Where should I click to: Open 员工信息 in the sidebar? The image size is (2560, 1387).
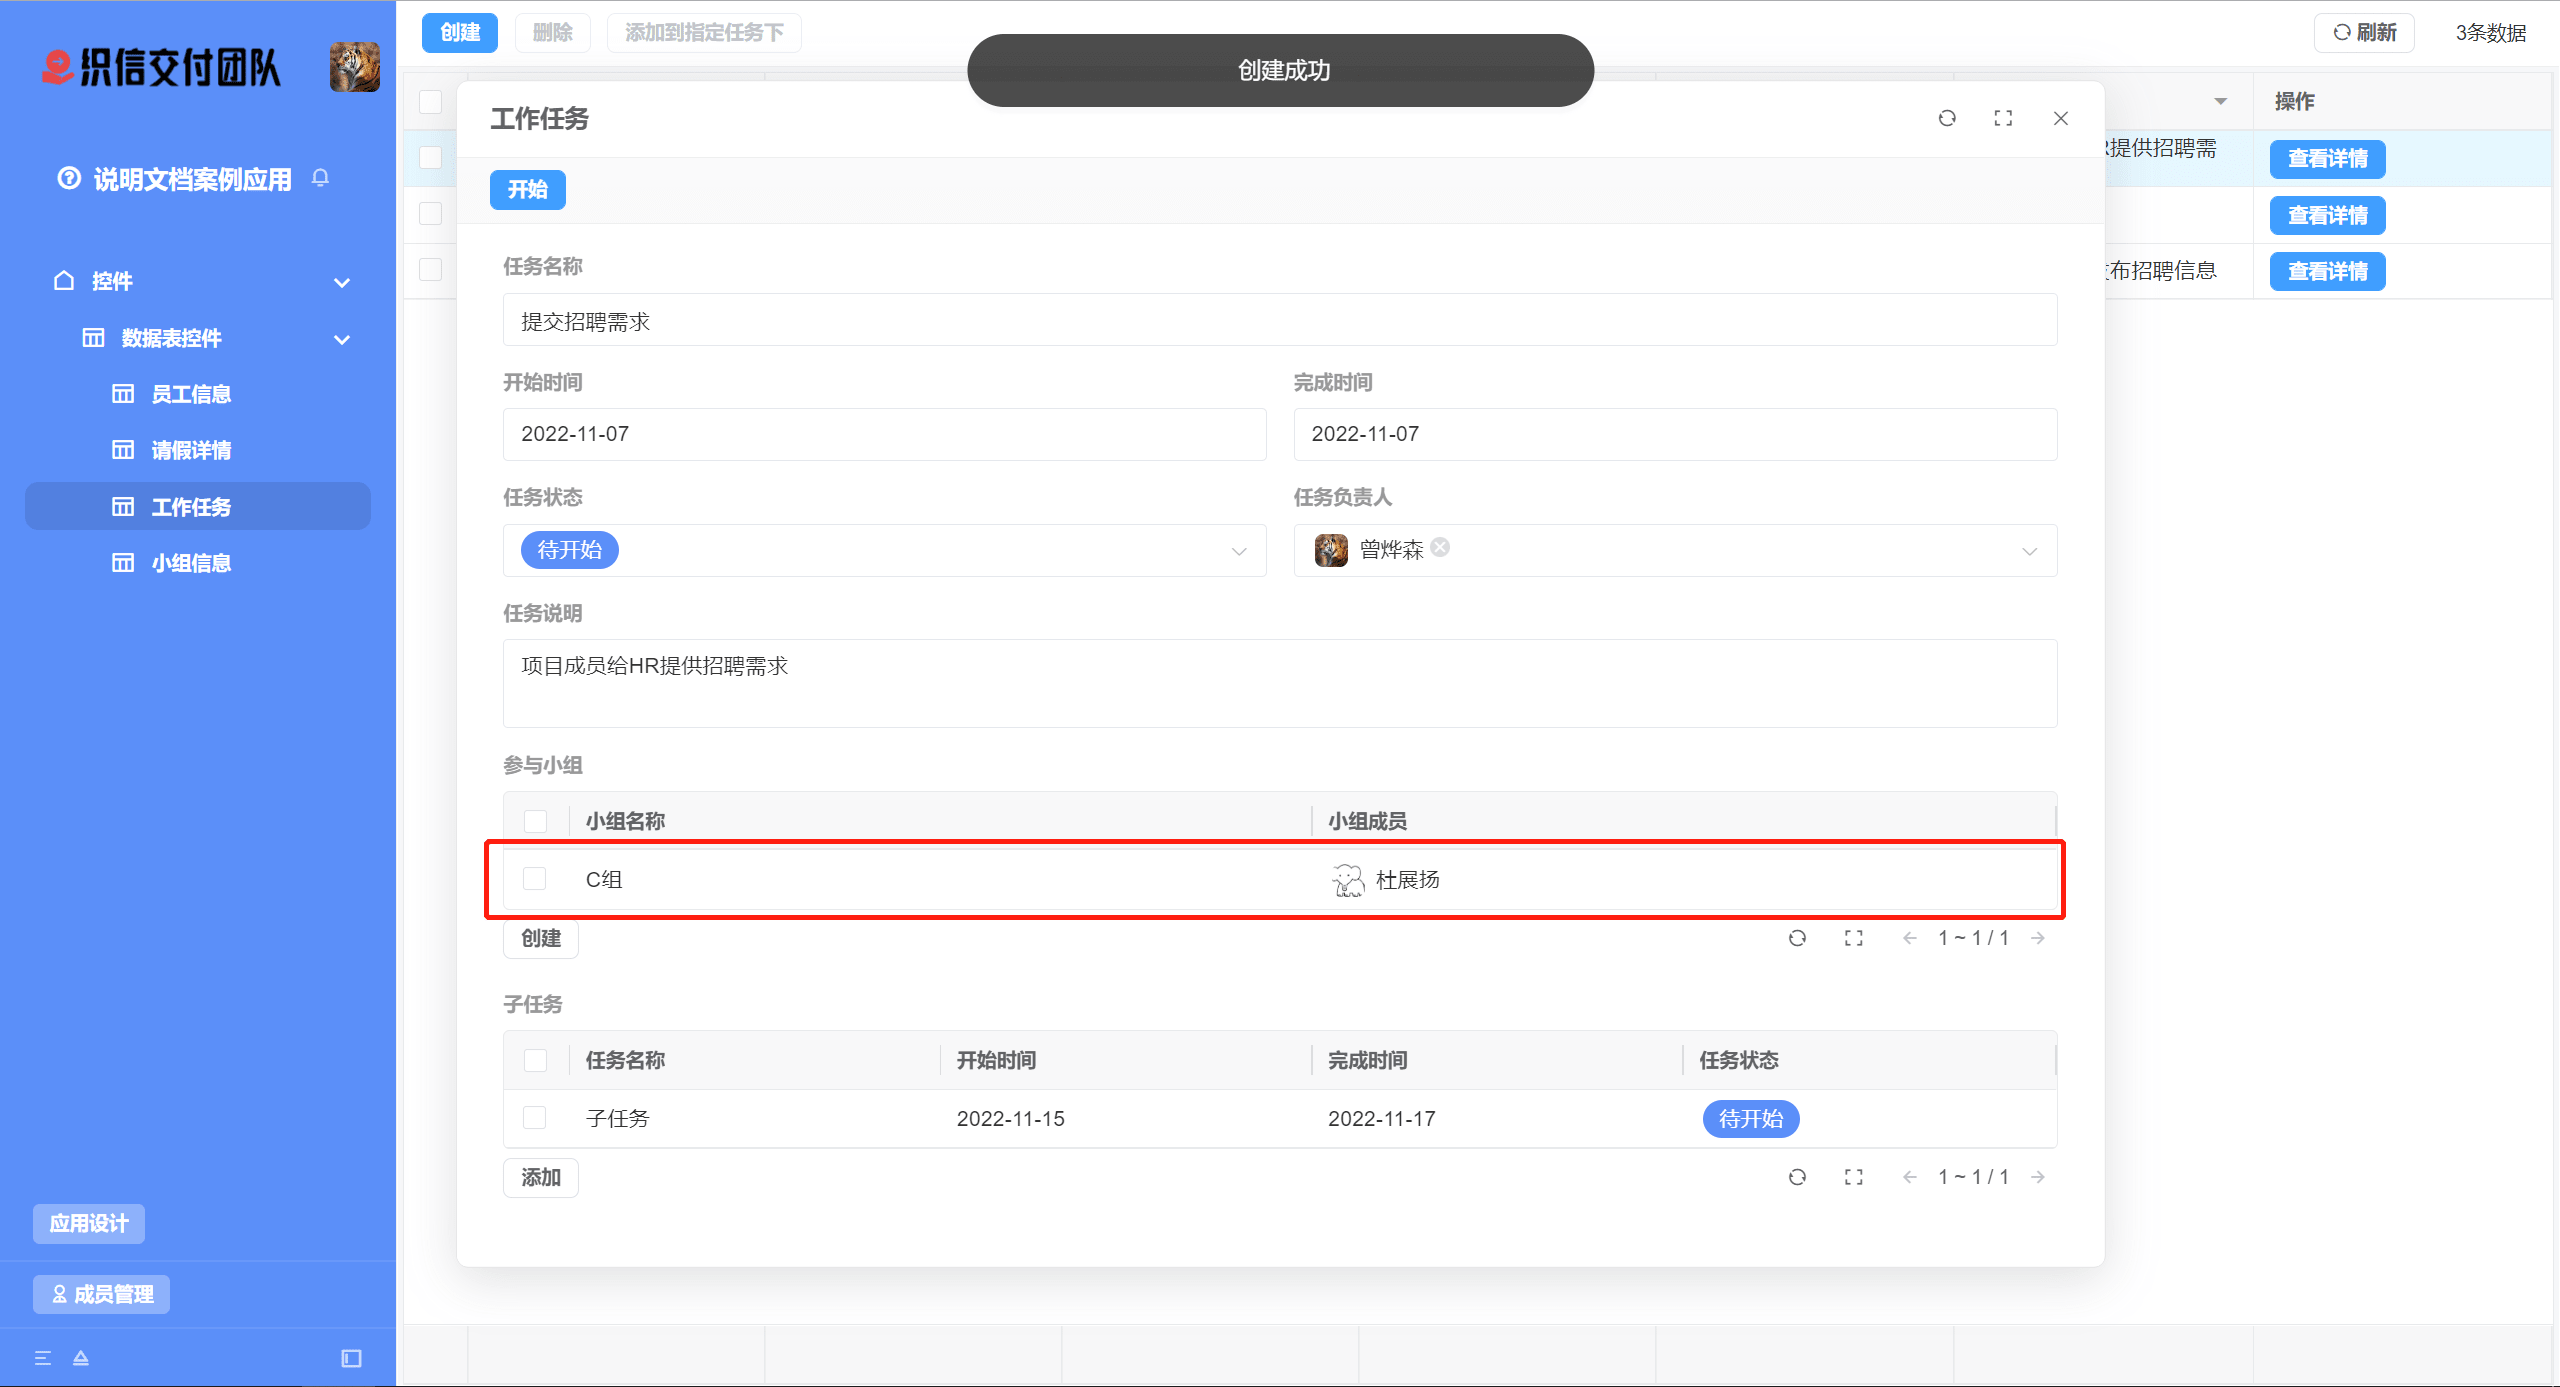point(191,394)
